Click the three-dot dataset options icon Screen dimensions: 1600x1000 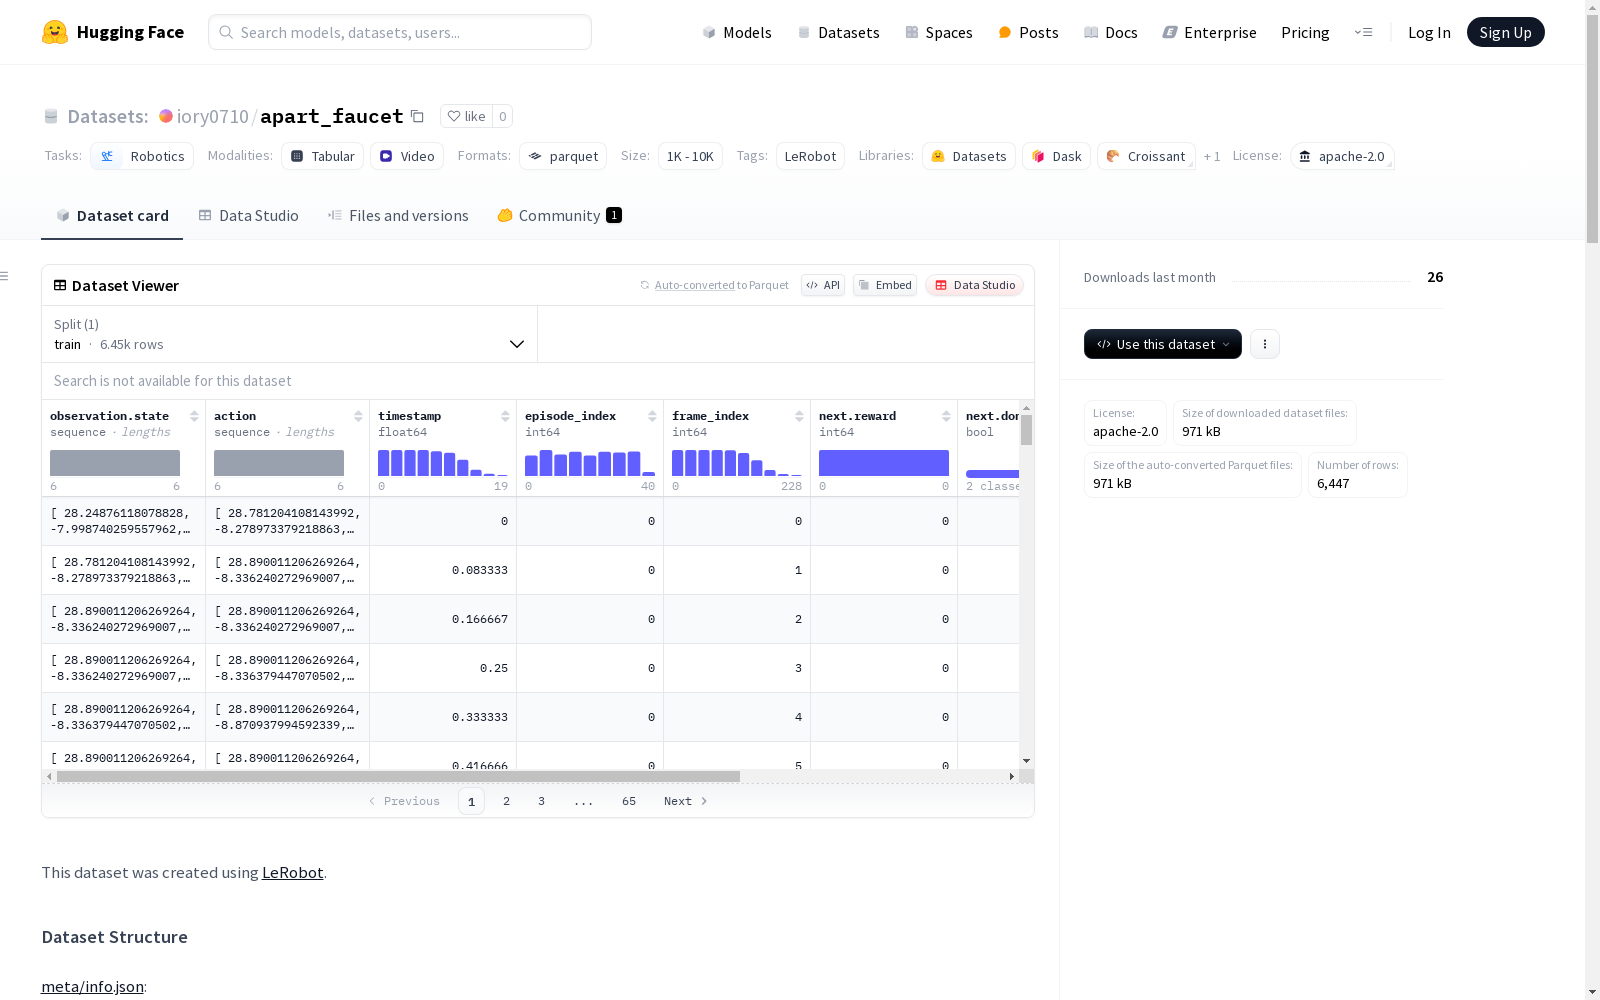click(x=1265, y=344)
